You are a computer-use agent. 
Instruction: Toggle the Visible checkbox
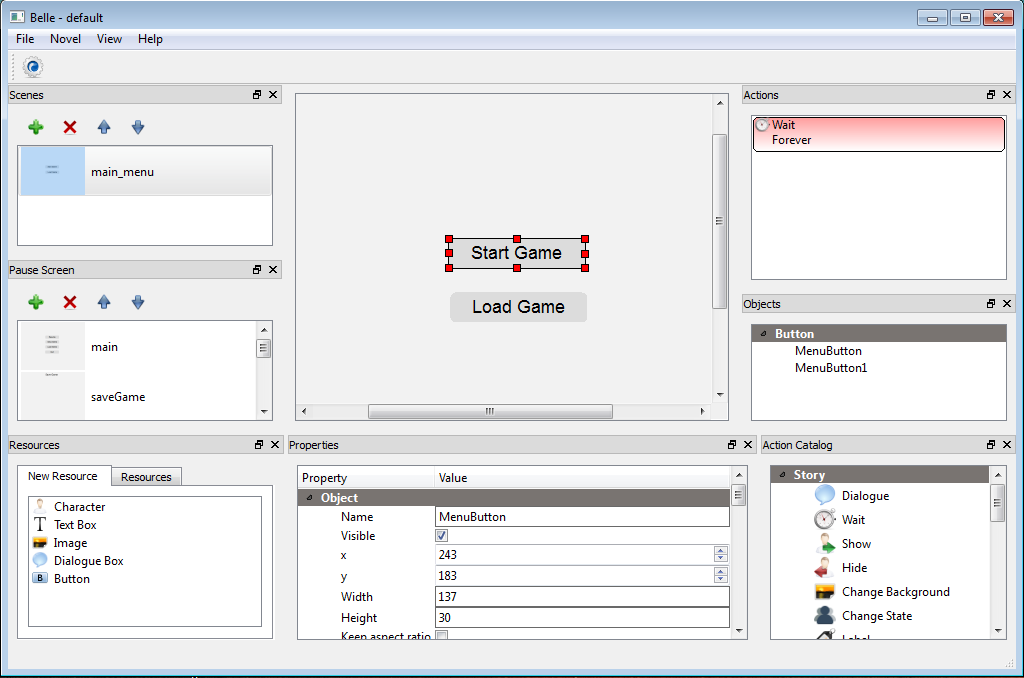point(442,536)
